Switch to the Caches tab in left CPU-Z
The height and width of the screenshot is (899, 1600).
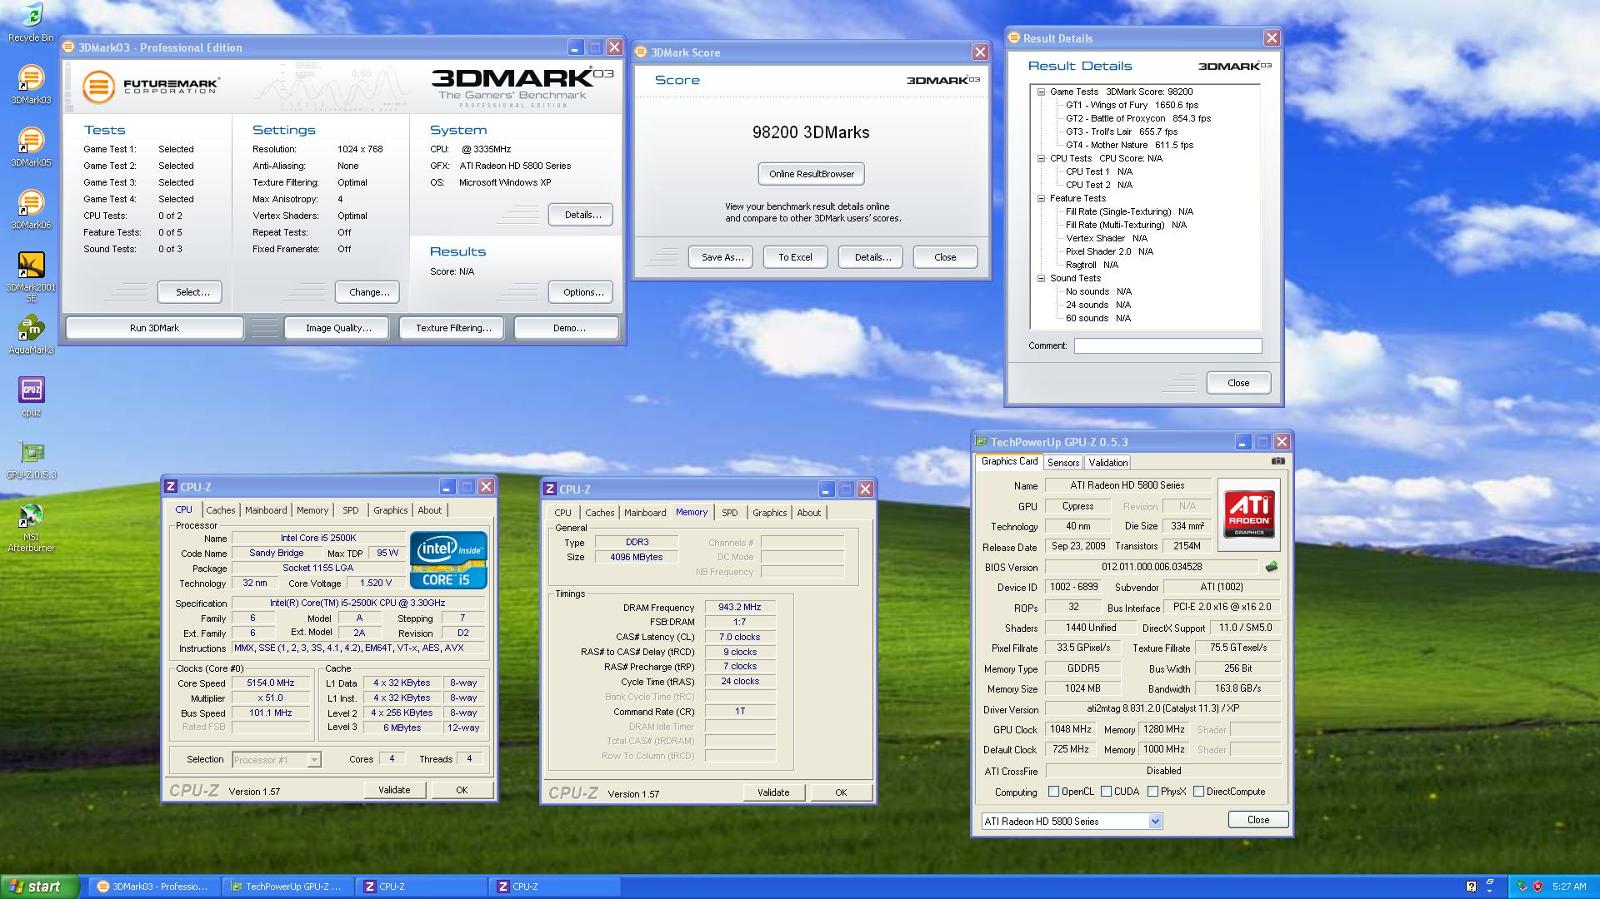[221, 510]
